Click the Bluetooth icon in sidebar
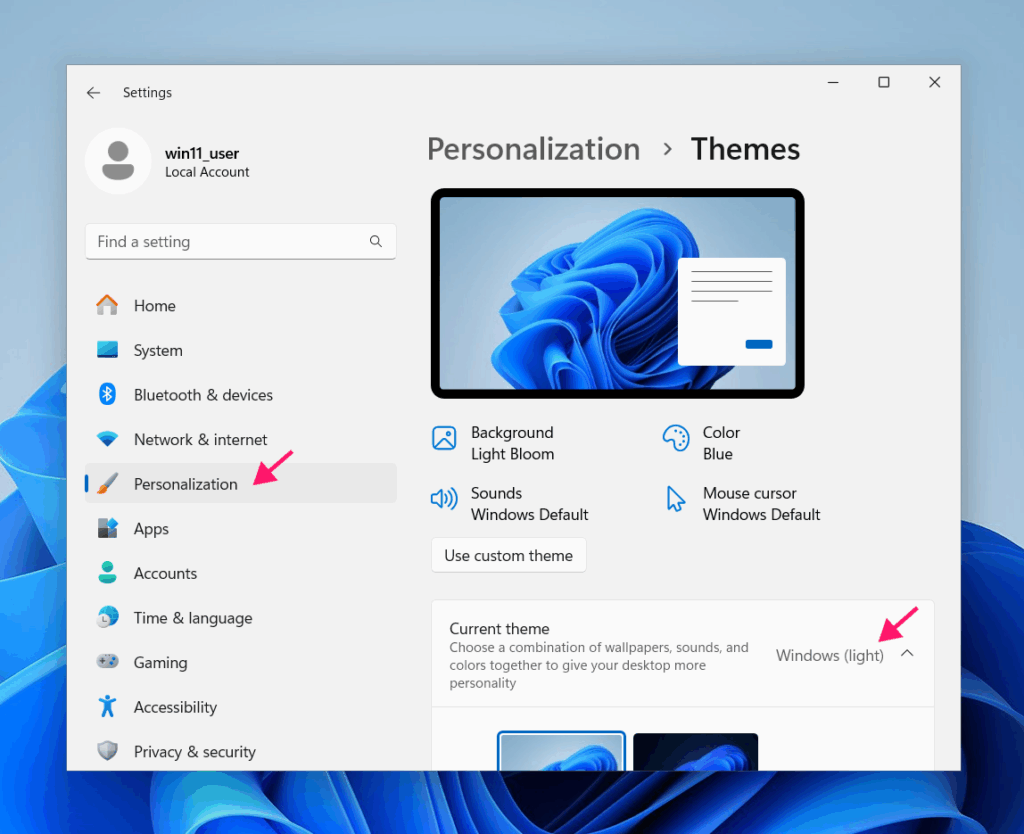Viewport: 1024px width, 834px height. tap(107, 394)
